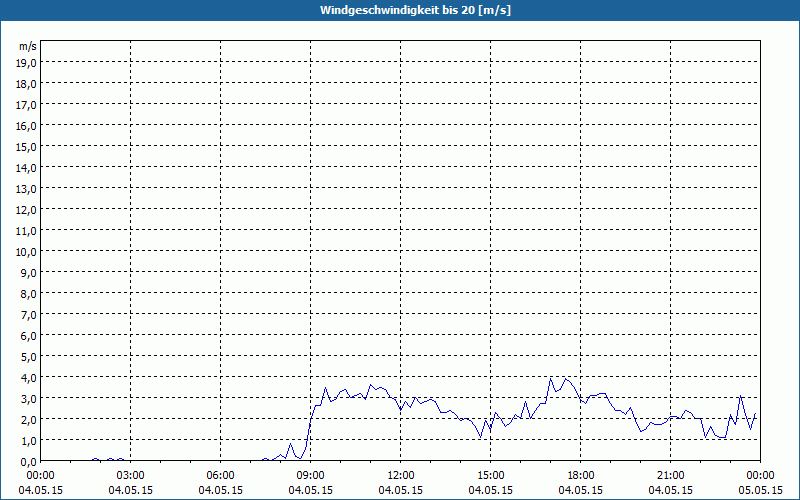Click the '18,0' y-axis label
Image resolution: width=800 pixels, height=500 pixels.
[x=26, y=84]
